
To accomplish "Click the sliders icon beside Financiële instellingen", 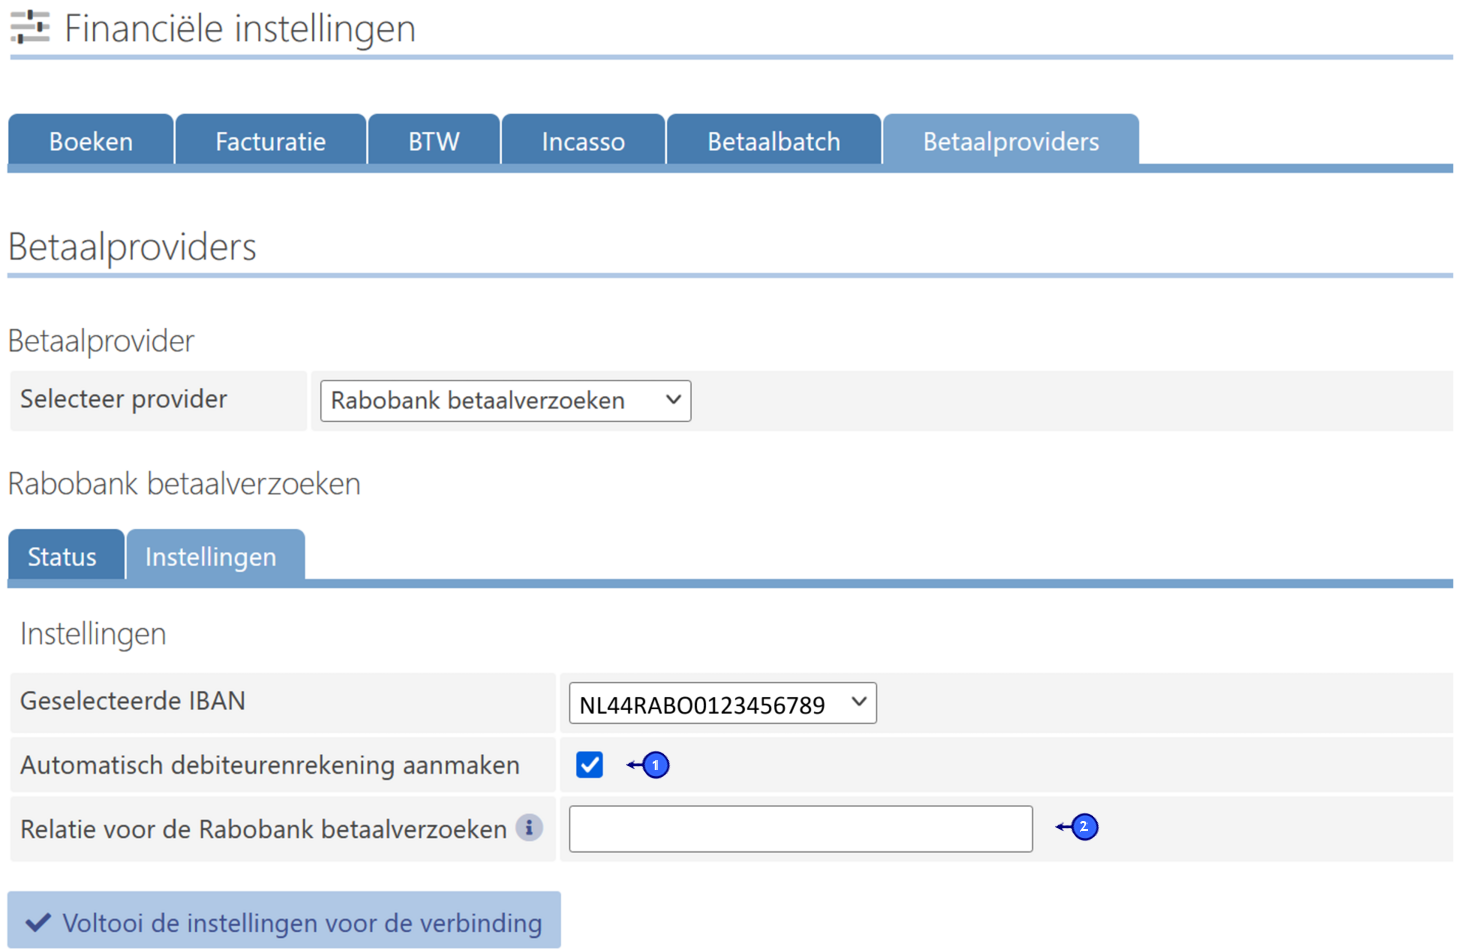I will click(30, 27).
